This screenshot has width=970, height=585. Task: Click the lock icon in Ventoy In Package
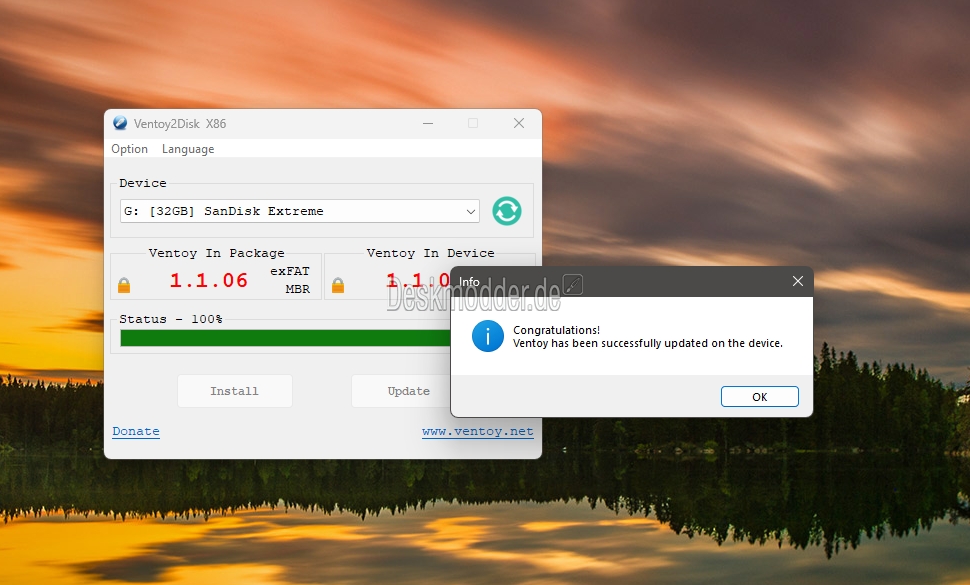pyautogui.click(x=124, y=285)
